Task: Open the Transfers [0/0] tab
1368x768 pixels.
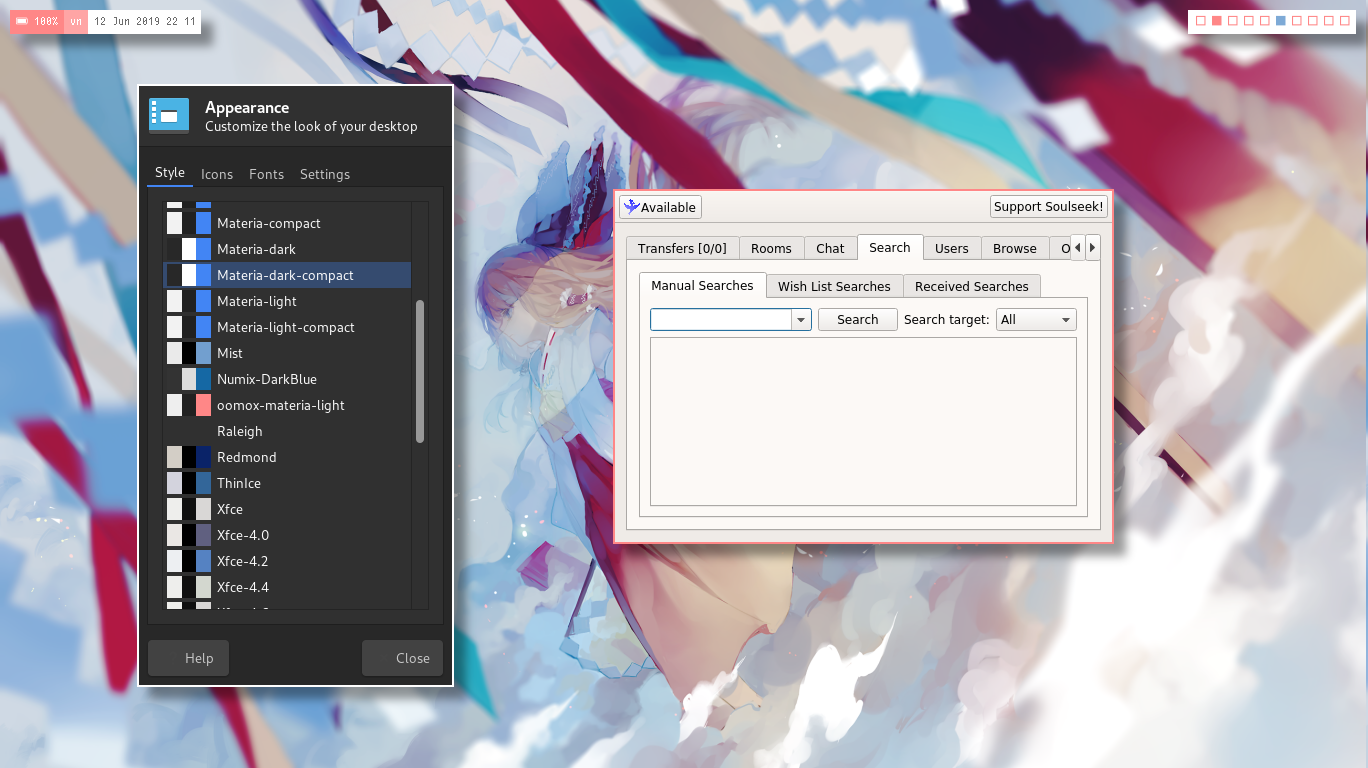Action: coord(682,248)
